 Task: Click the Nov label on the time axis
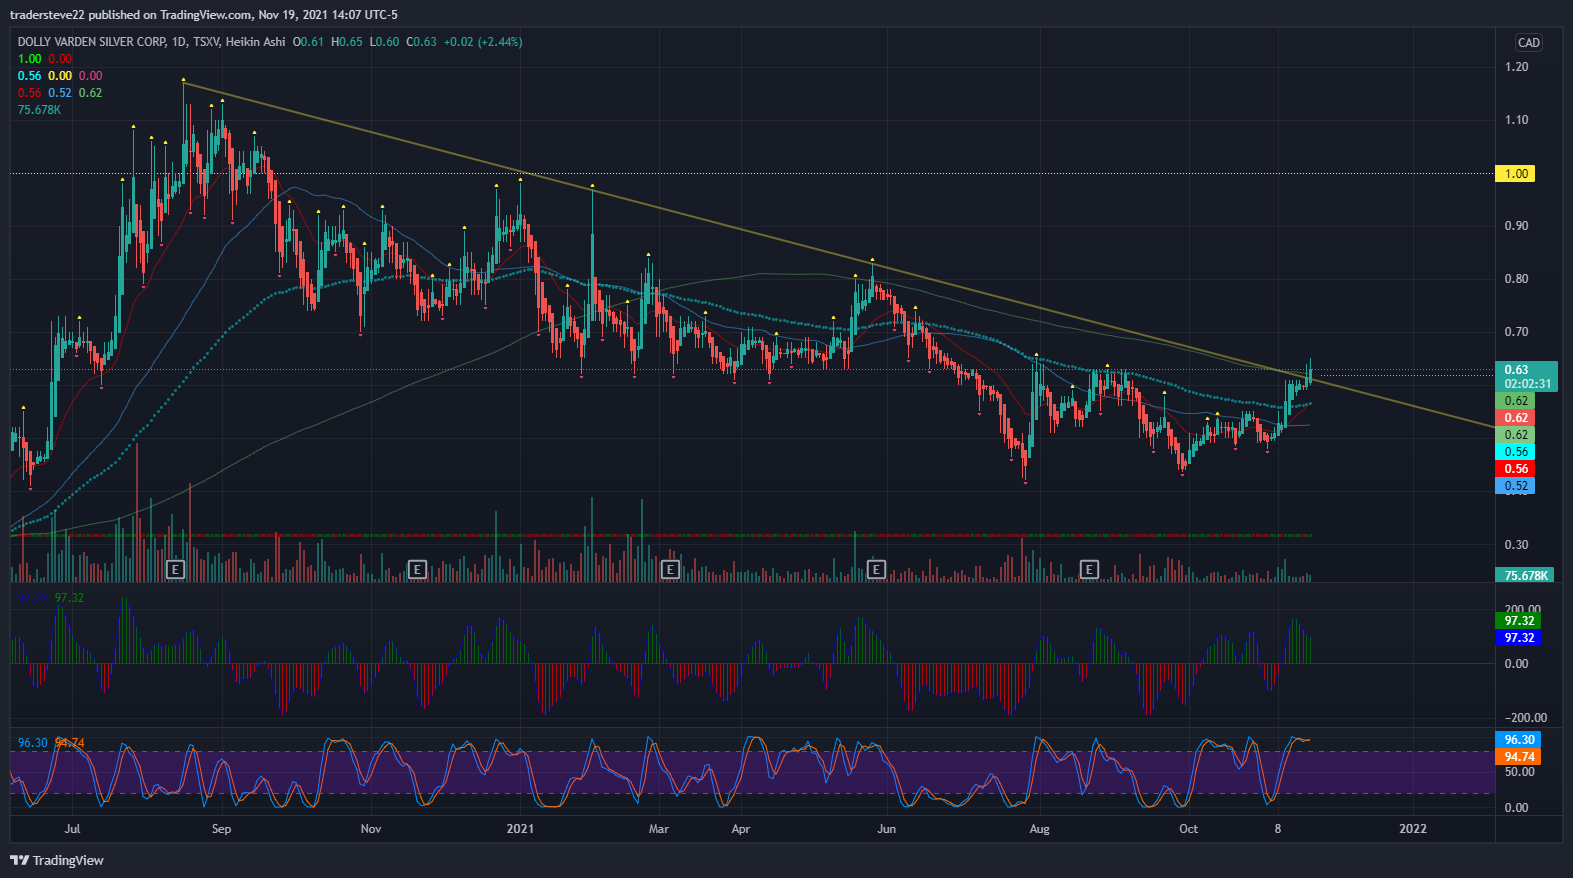[x=371, y=829]
